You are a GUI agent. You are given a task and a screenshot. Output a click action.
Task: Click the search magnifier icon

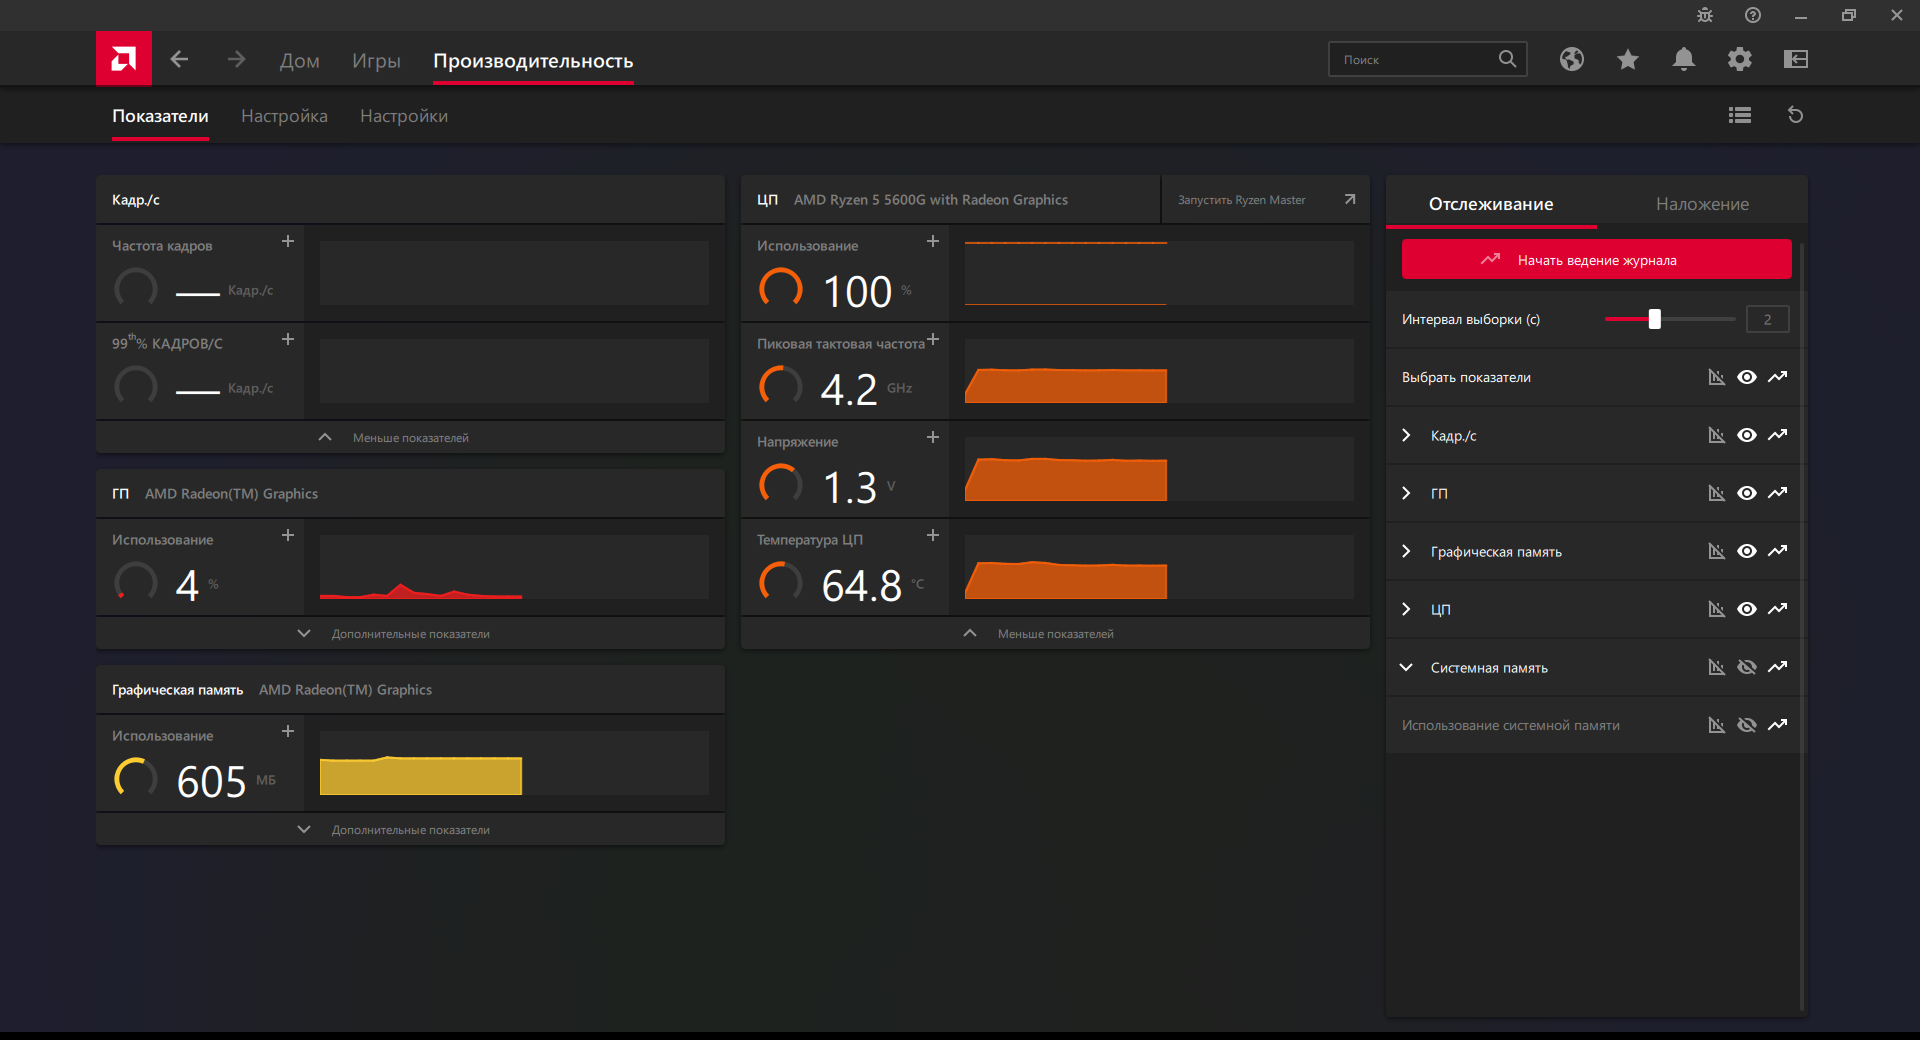1507,59
